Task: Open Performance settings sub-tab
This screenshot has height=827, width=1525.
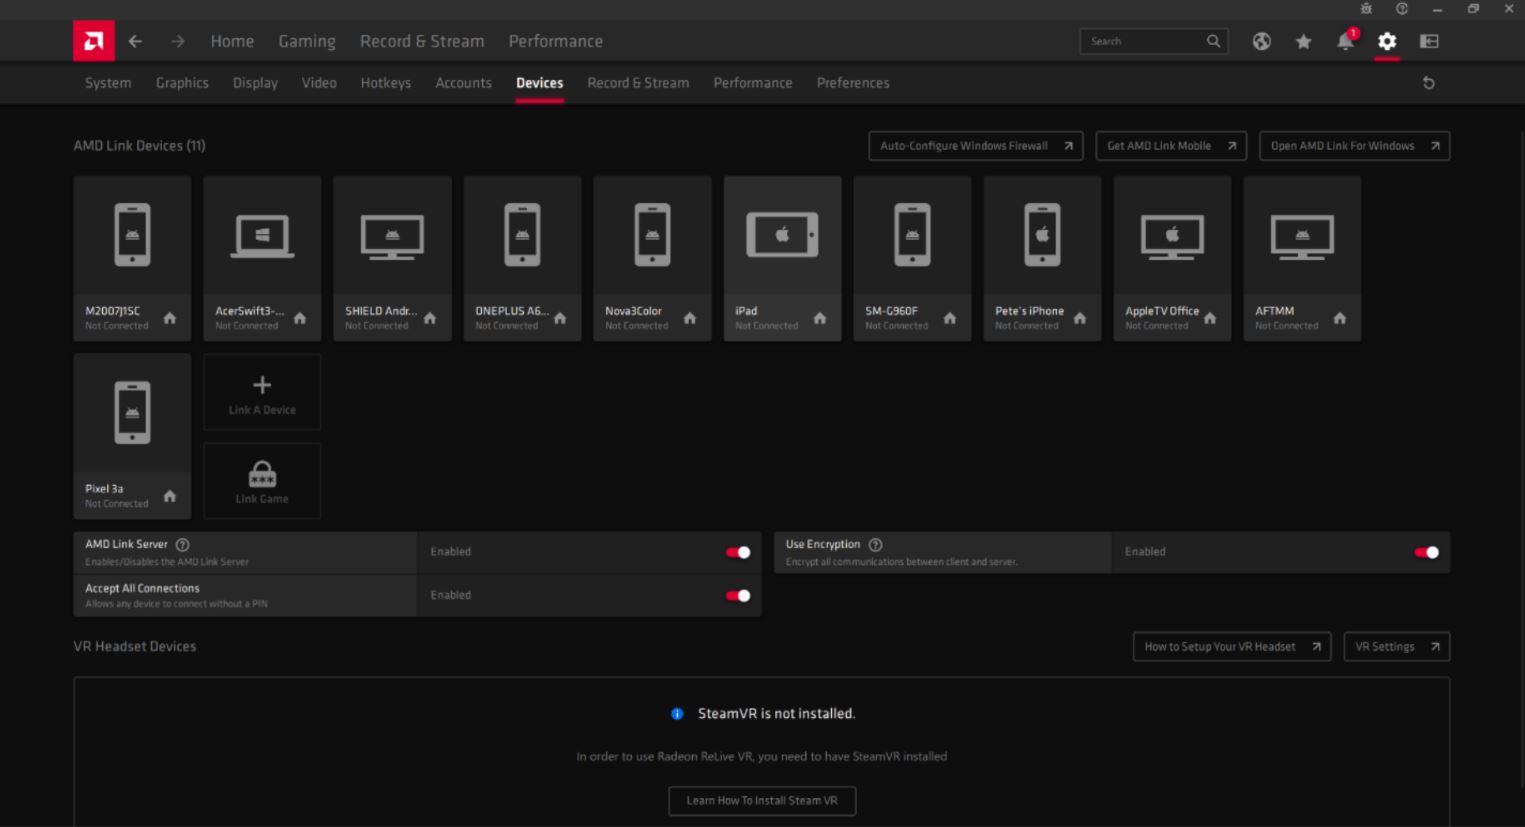Action: tap(753, 83)
